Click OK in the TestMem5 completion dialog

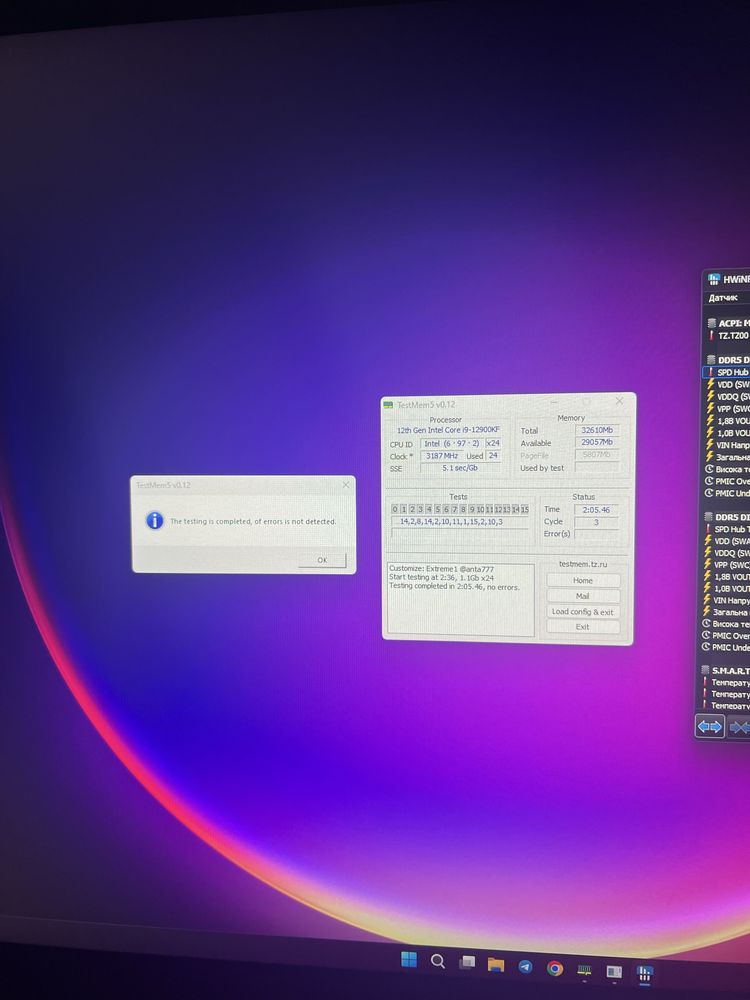point(322,560)
